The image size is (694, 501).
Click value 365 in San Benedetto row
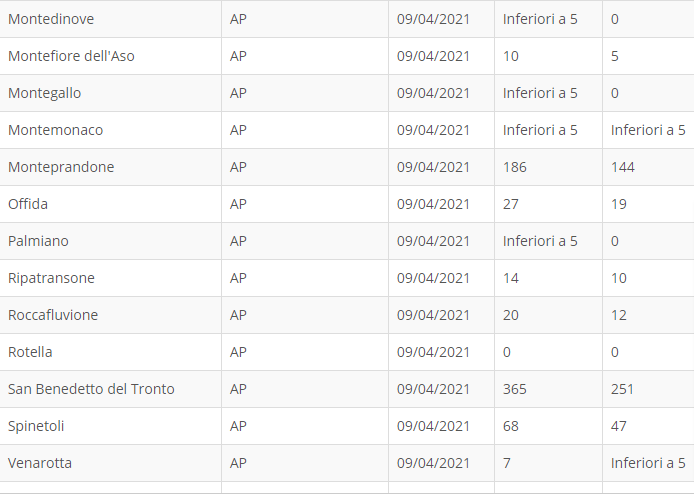click(x=515, y=389)
